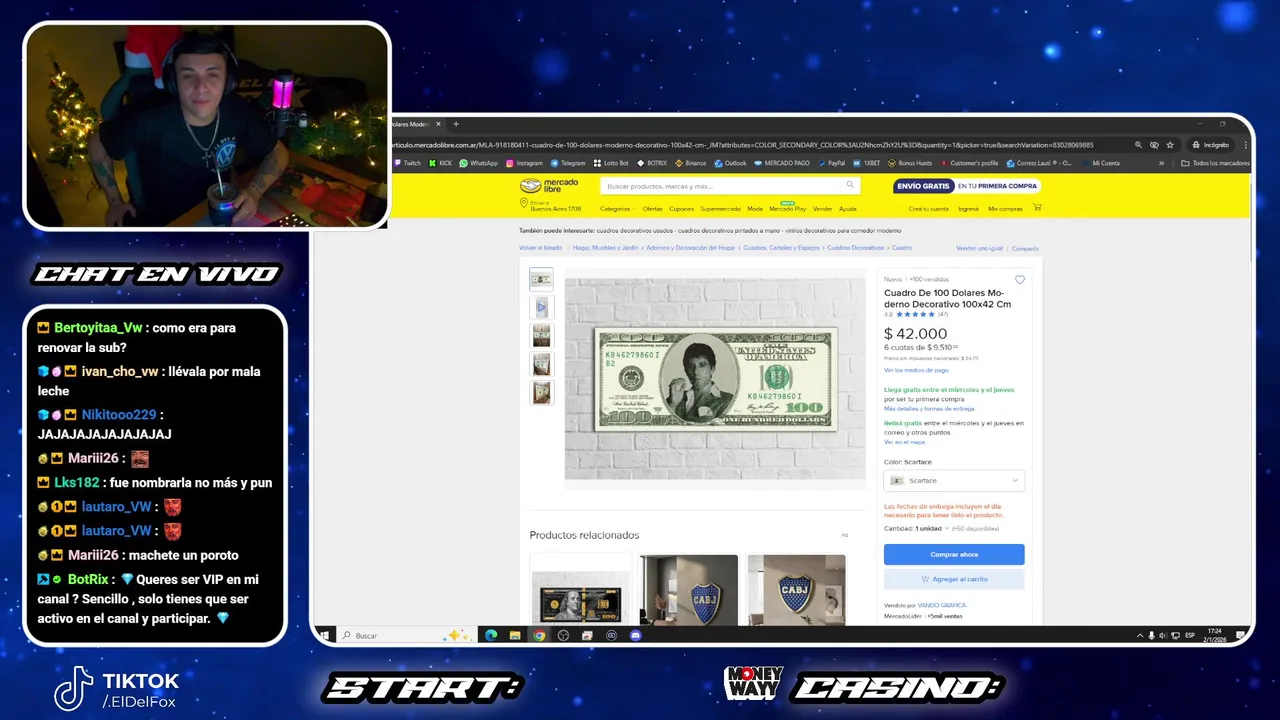Open the Ayuda menu item
The image size is (1280, 720).
tap(848, 209)
